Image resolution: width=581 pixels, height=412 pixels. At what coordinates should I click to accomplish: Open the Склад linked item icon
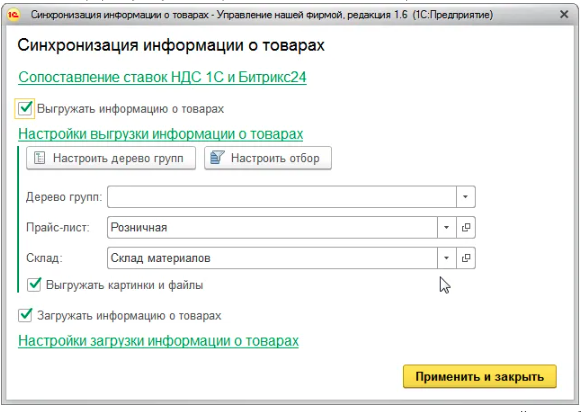click(466, 258)
